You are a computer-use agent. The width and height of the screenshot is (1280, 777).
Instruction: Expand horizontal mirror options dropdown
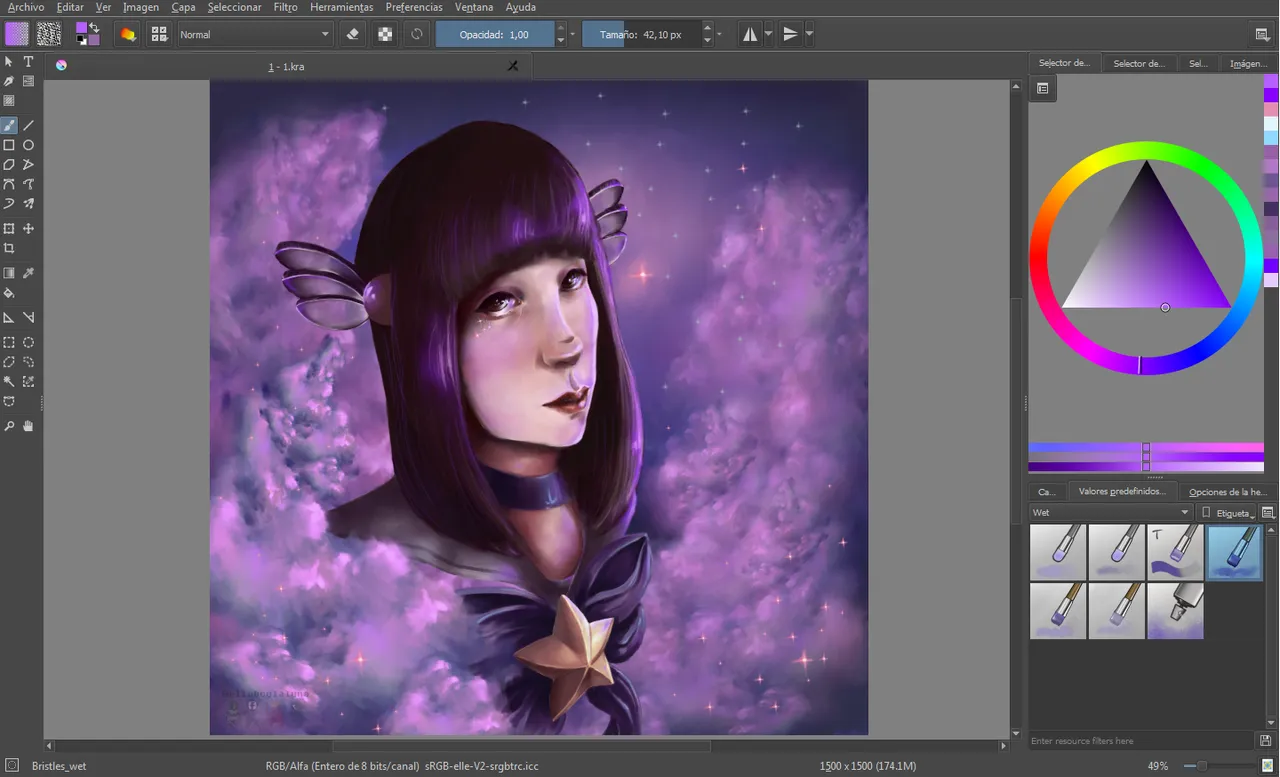(768, 34)
